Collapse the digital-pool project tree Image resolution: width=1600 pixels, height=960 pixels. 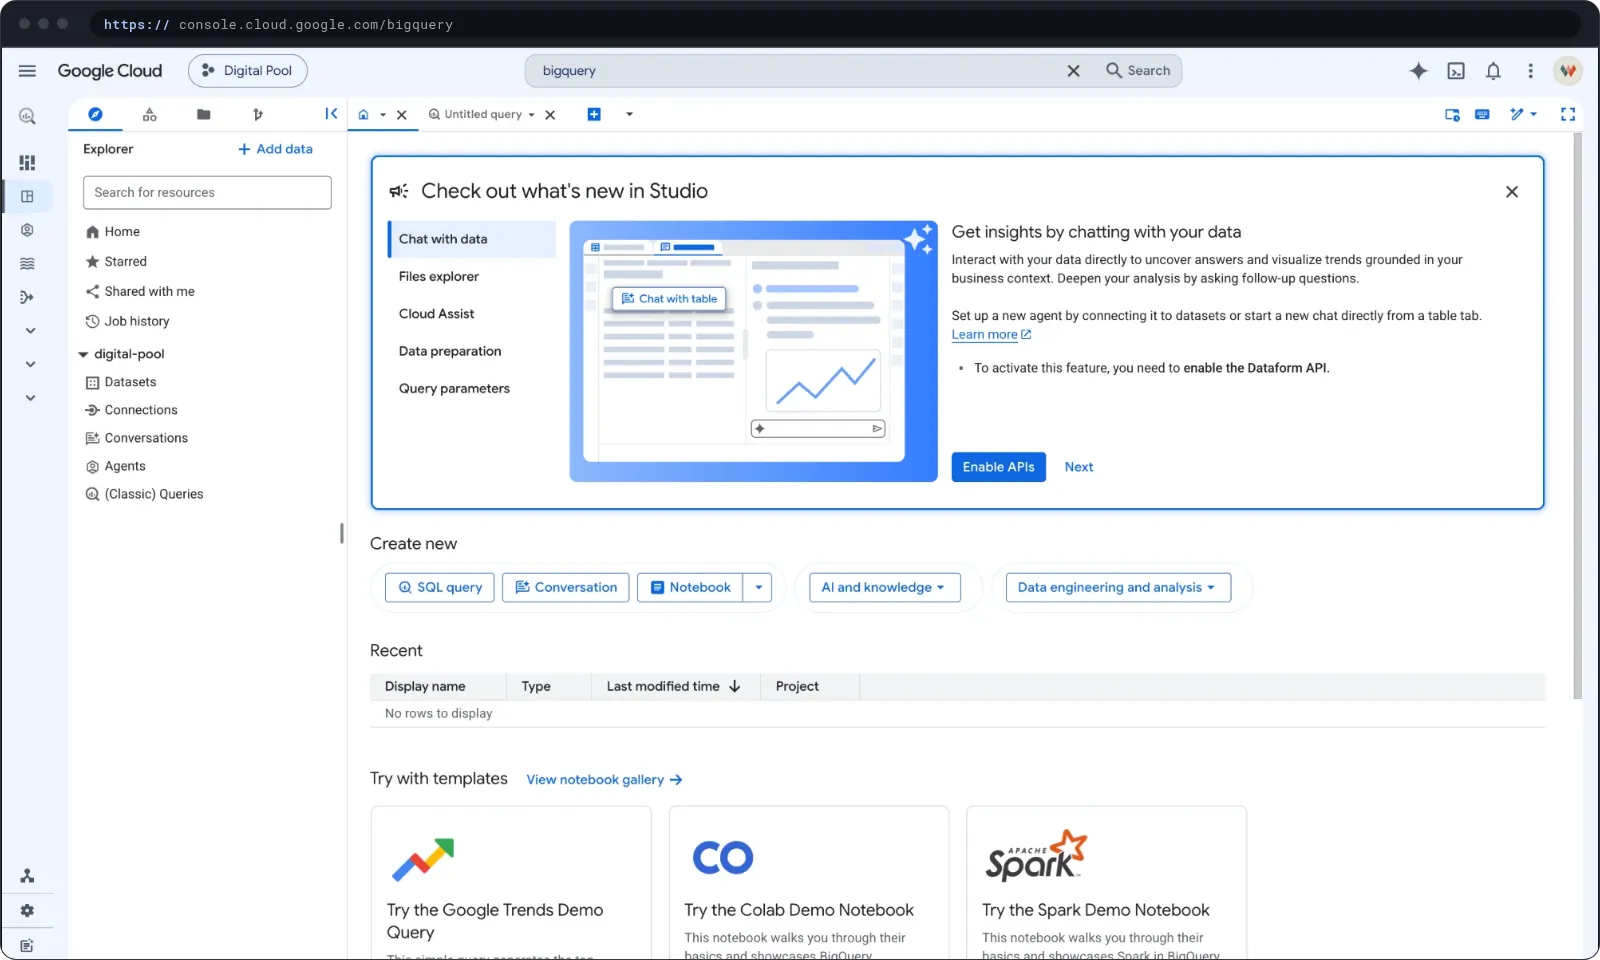click(83, 354)
